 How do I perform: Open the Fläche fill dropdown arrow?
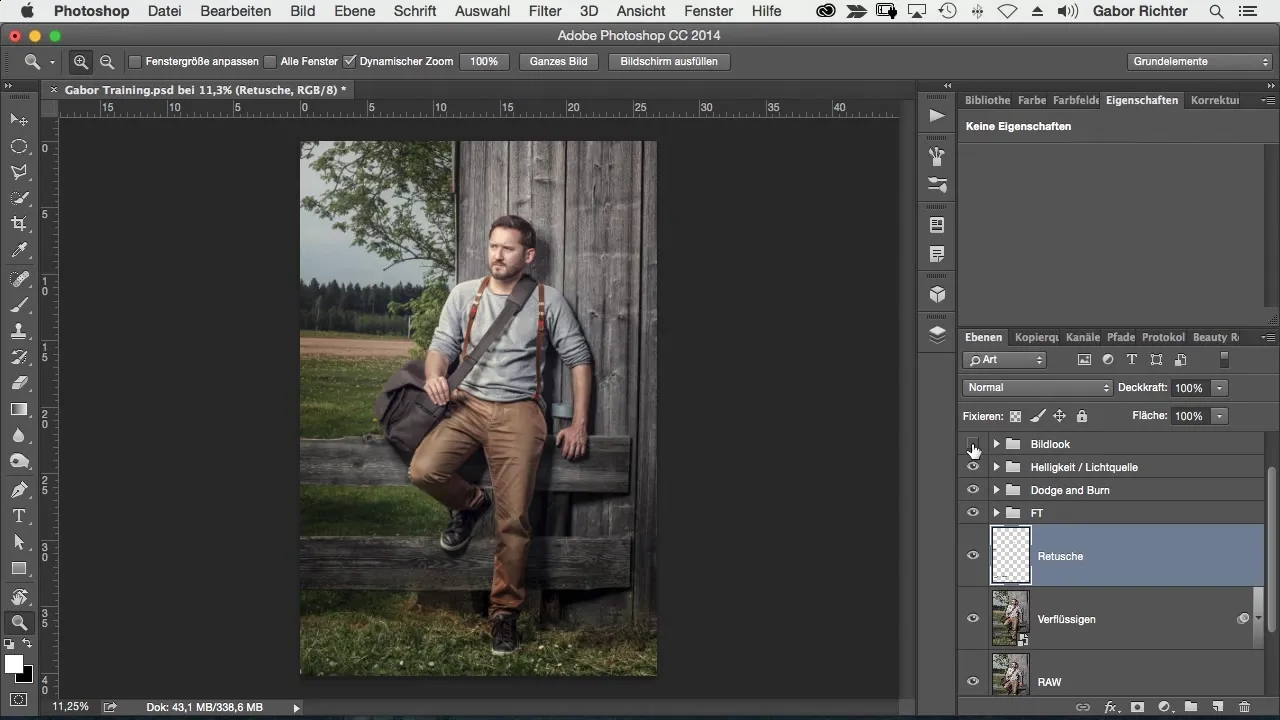click(x=1219, y=416)
